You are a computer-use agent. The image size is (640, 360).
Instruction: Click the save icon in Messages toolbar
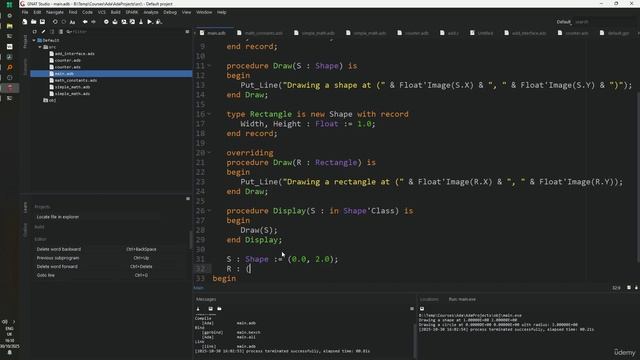(x=211, y=309)
